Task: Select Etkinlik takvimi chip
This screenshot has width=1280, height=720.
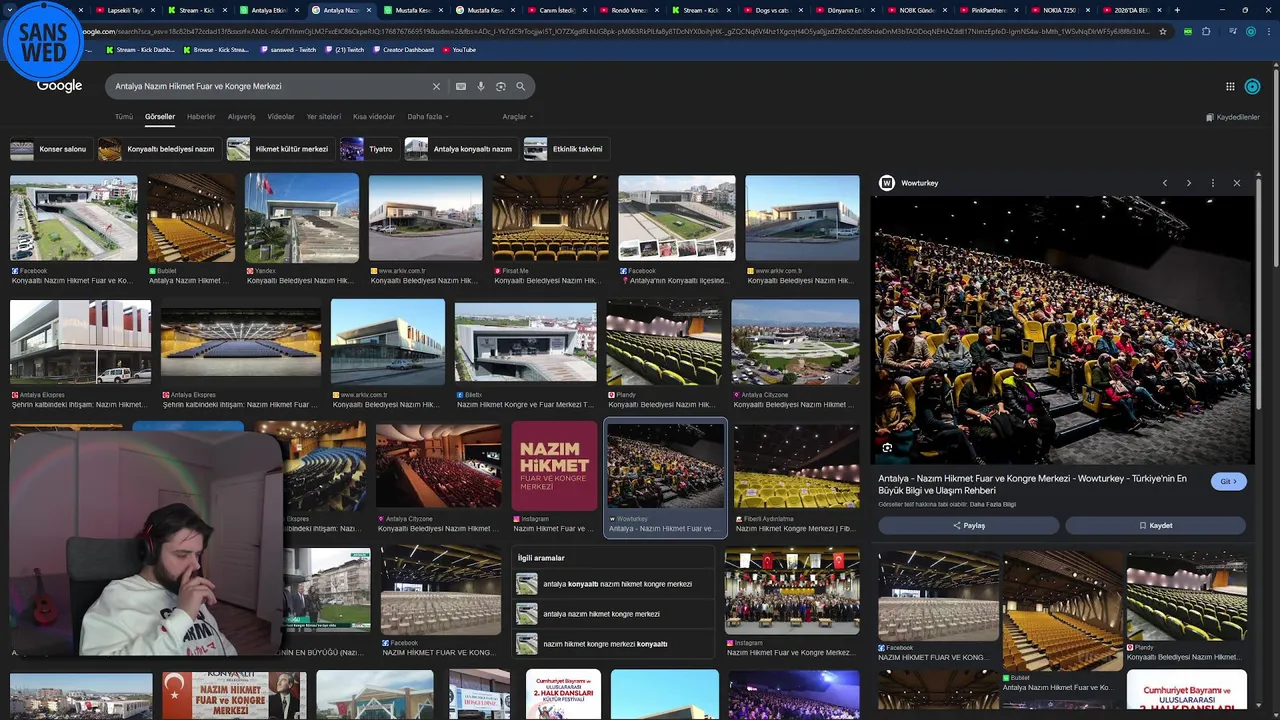Action: [566, 149]
